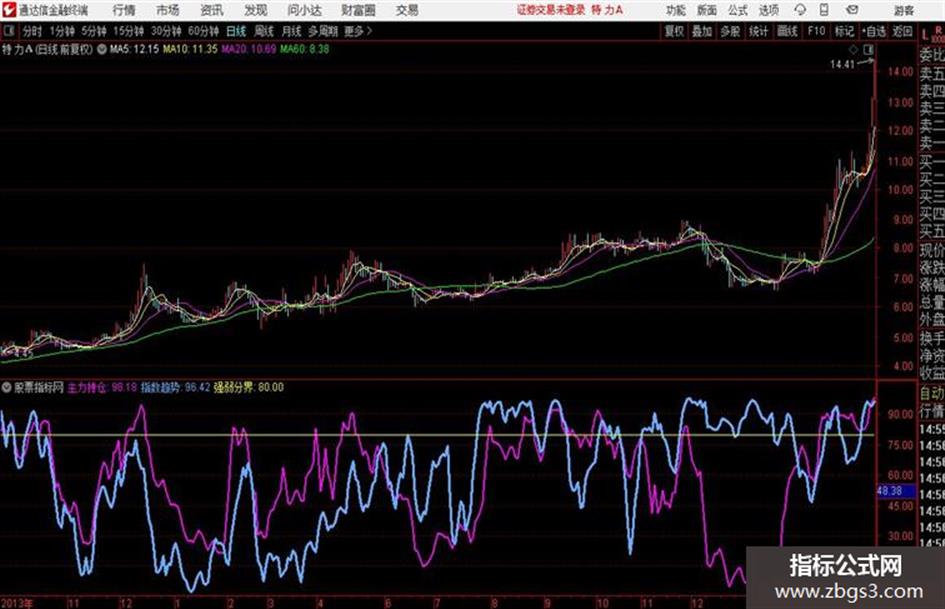The width and height of the screenshot is (945, 609).
Task: Open the 资讯 menu
Action: click(212, 10)
